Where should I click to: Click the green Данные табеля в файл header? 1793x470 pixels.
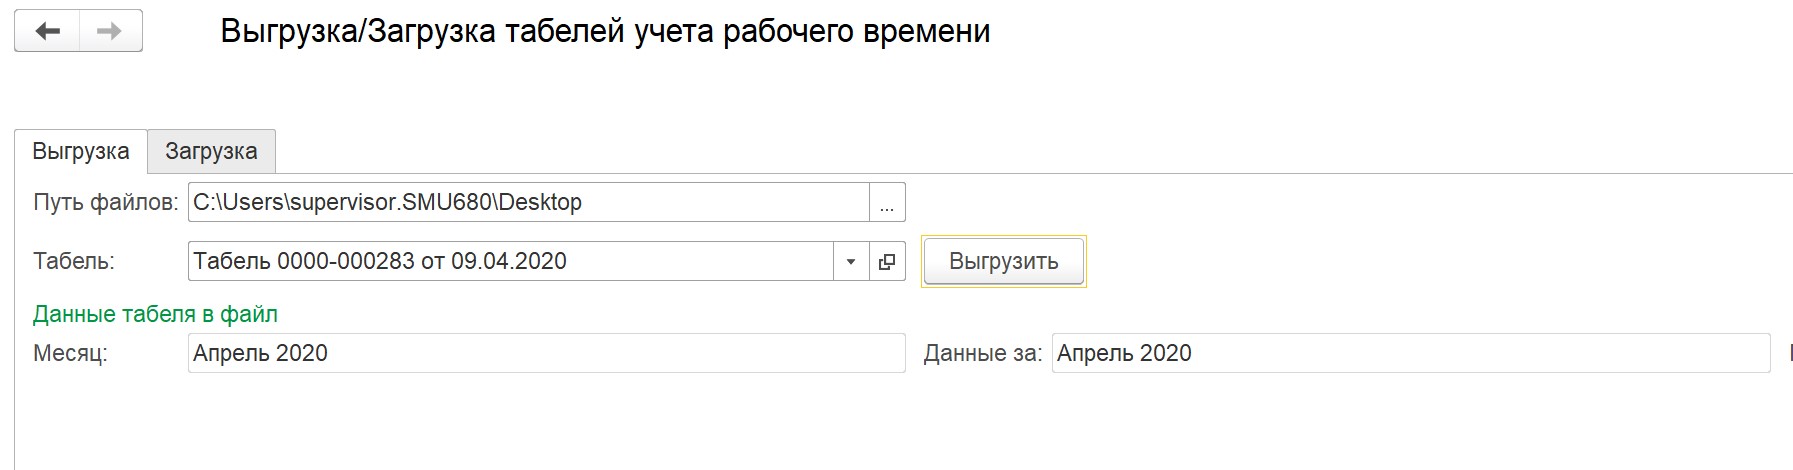(155, 314)
